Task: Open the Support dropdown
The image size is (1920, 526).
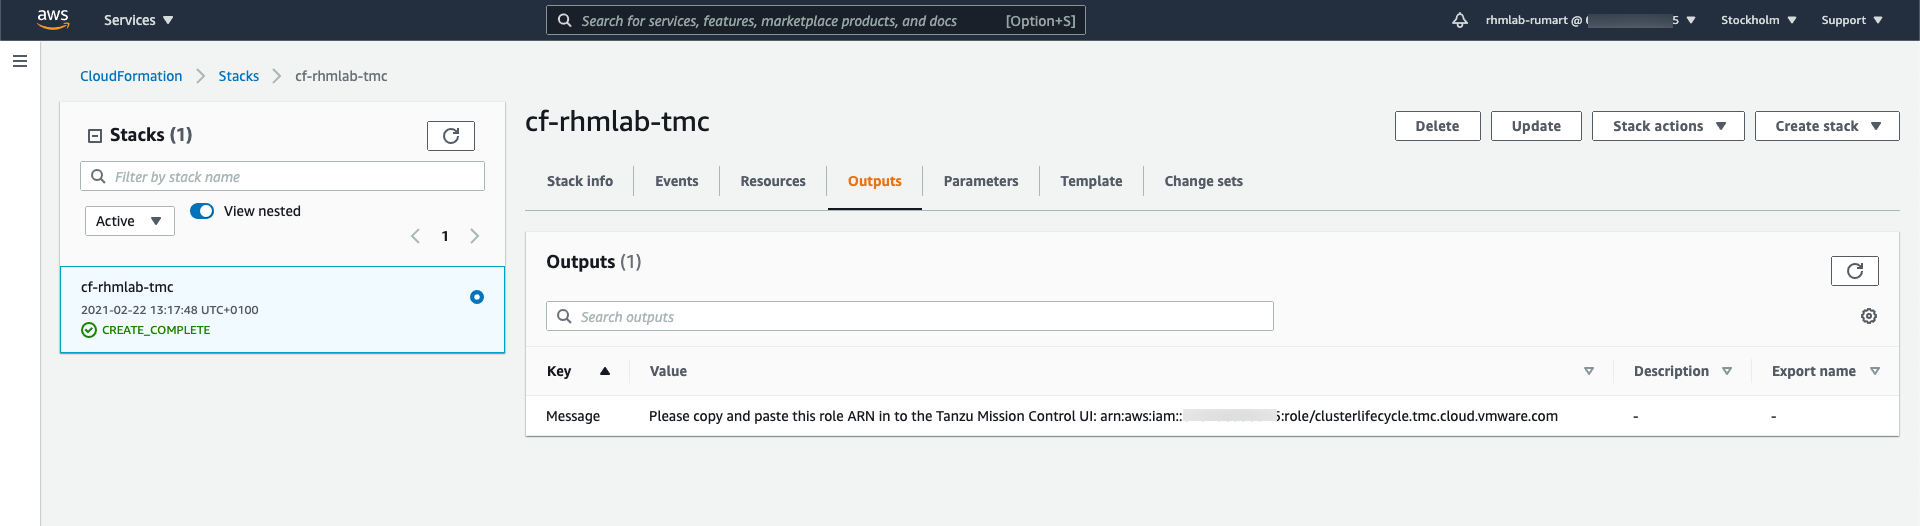Action: (x=1852, y=20)
